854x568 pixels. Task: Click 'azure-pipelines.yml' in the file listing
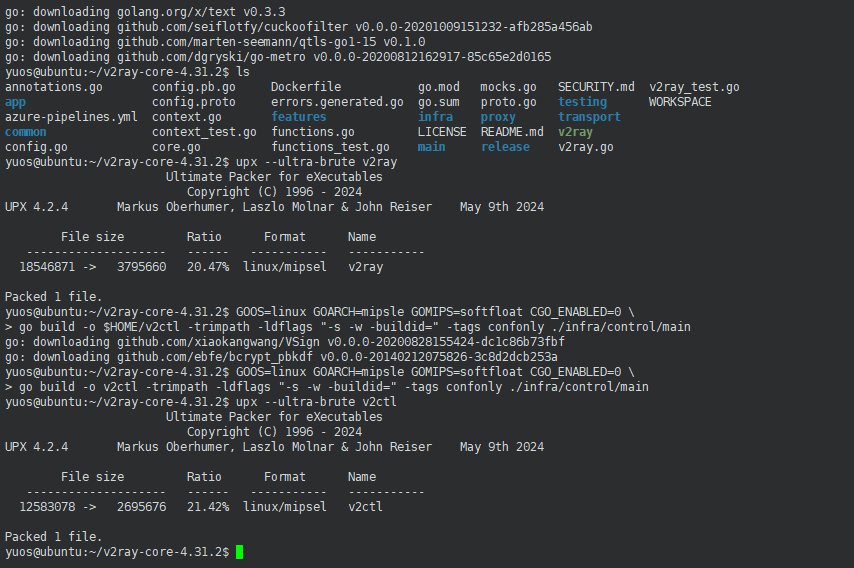(72, 117)
